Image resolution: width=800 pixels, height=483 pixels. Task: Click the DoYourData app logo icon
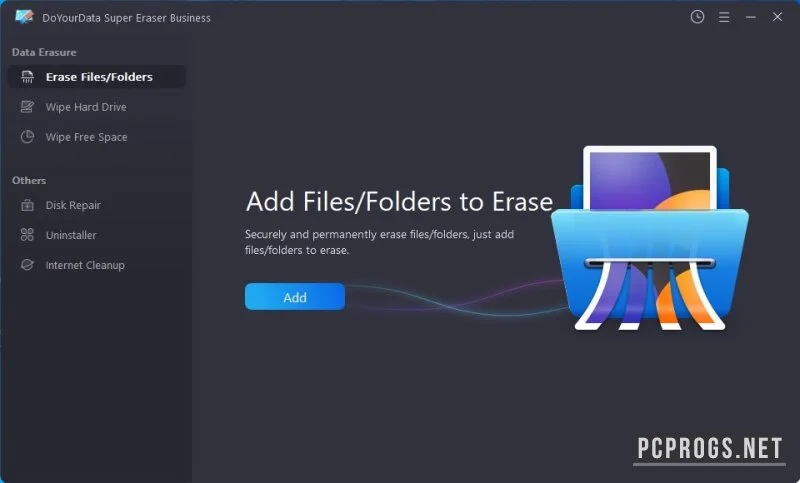24,17
